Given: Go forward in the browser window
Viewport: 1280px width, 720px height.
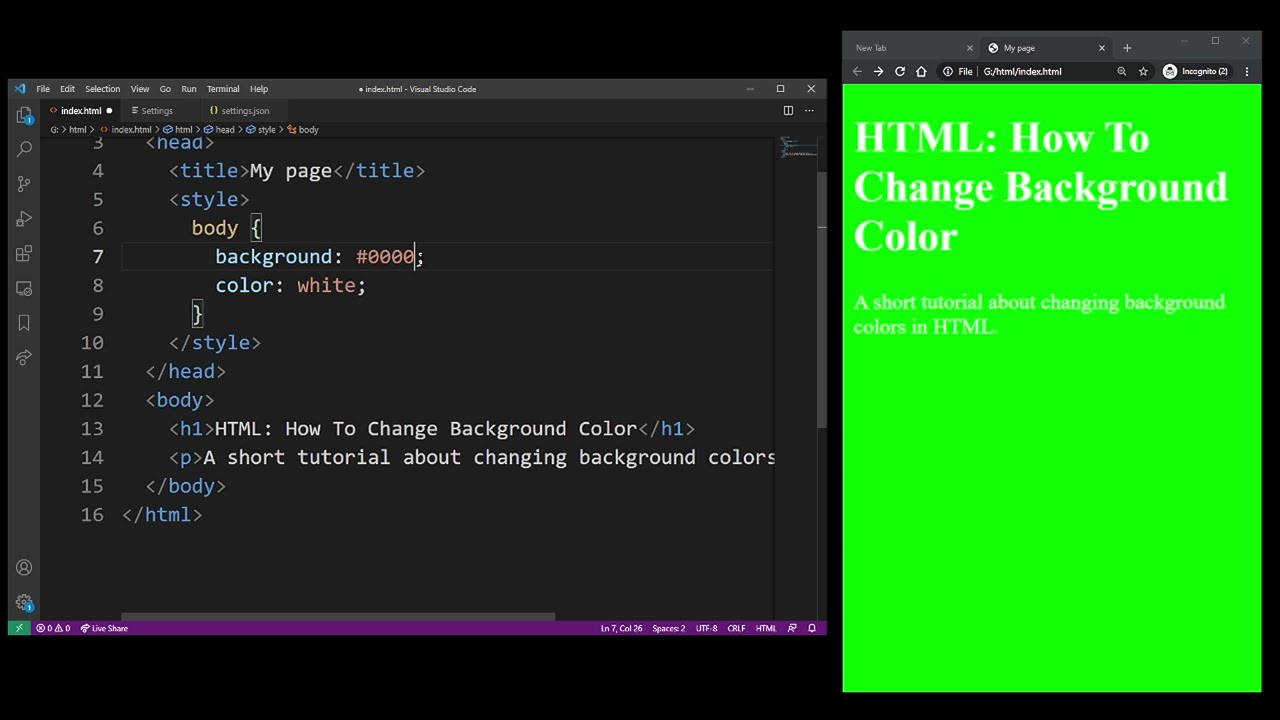Looking at the screenshot, I should coord(878,71).
